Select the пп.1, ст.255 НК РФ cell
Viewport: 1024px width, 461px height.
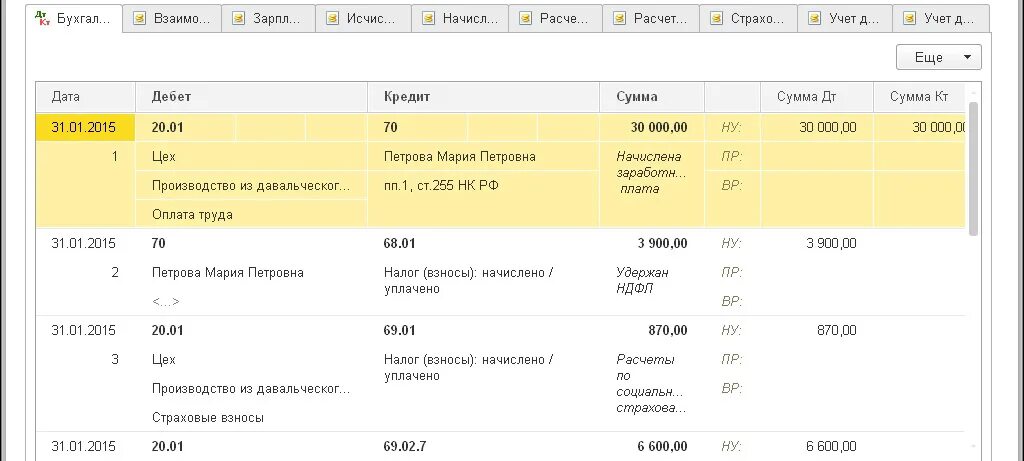(x=441, y=185)
